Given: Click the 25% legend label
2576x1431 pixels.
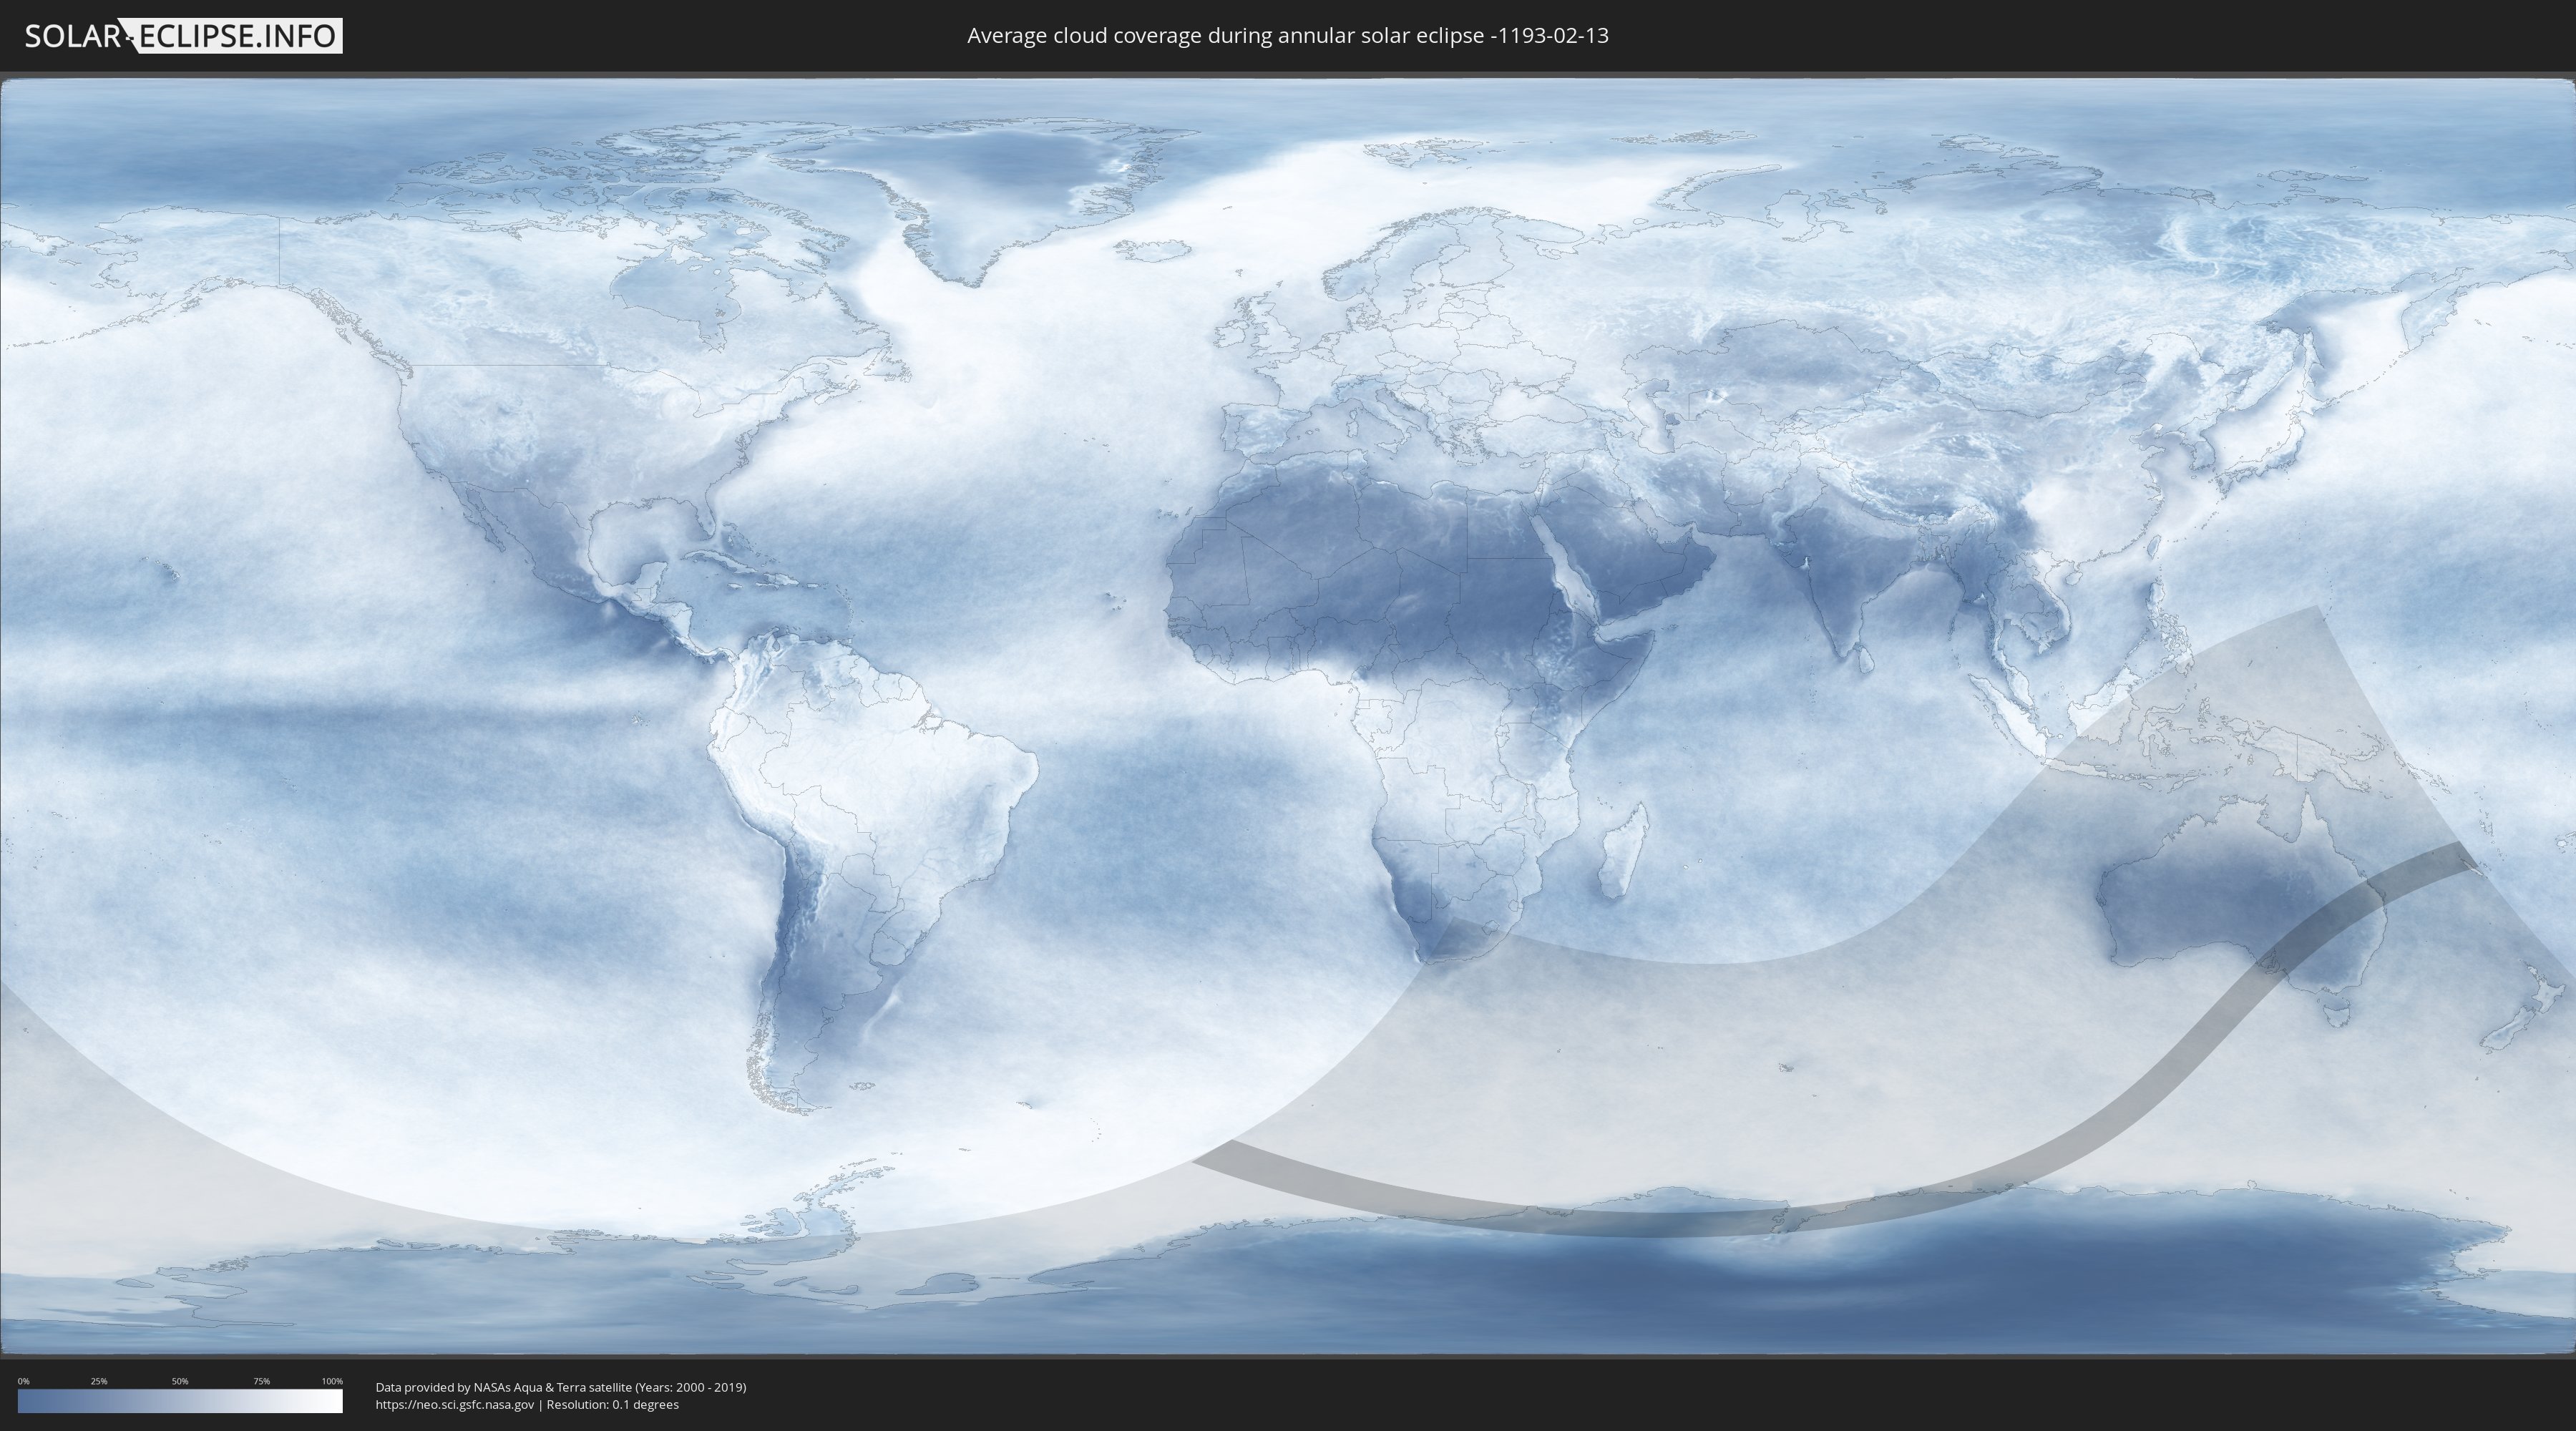Looking at the screenshot, I should pyautogui.click(x=99, y=1381).
